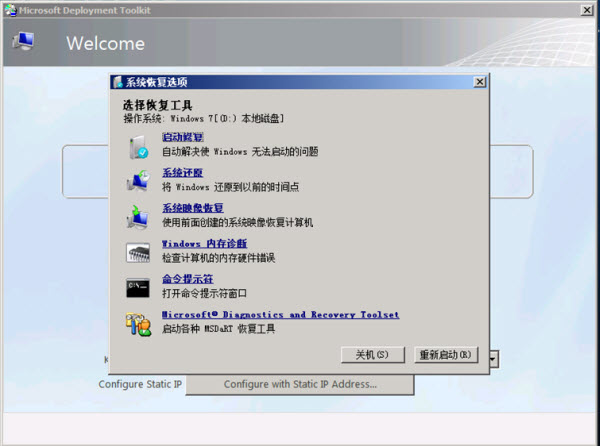
Task: Click Configure with Static IP Address button
Action: tap(300, 384)
